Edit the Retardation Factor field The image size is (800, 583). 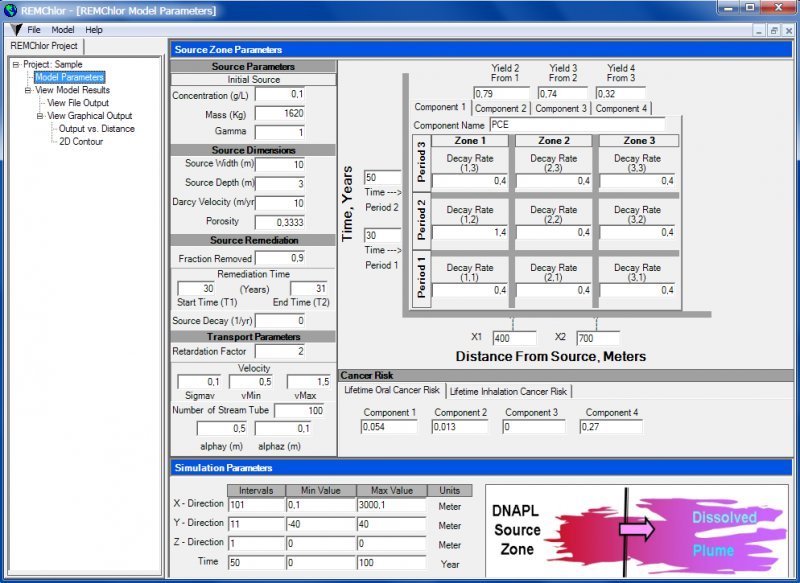[280, 351]
